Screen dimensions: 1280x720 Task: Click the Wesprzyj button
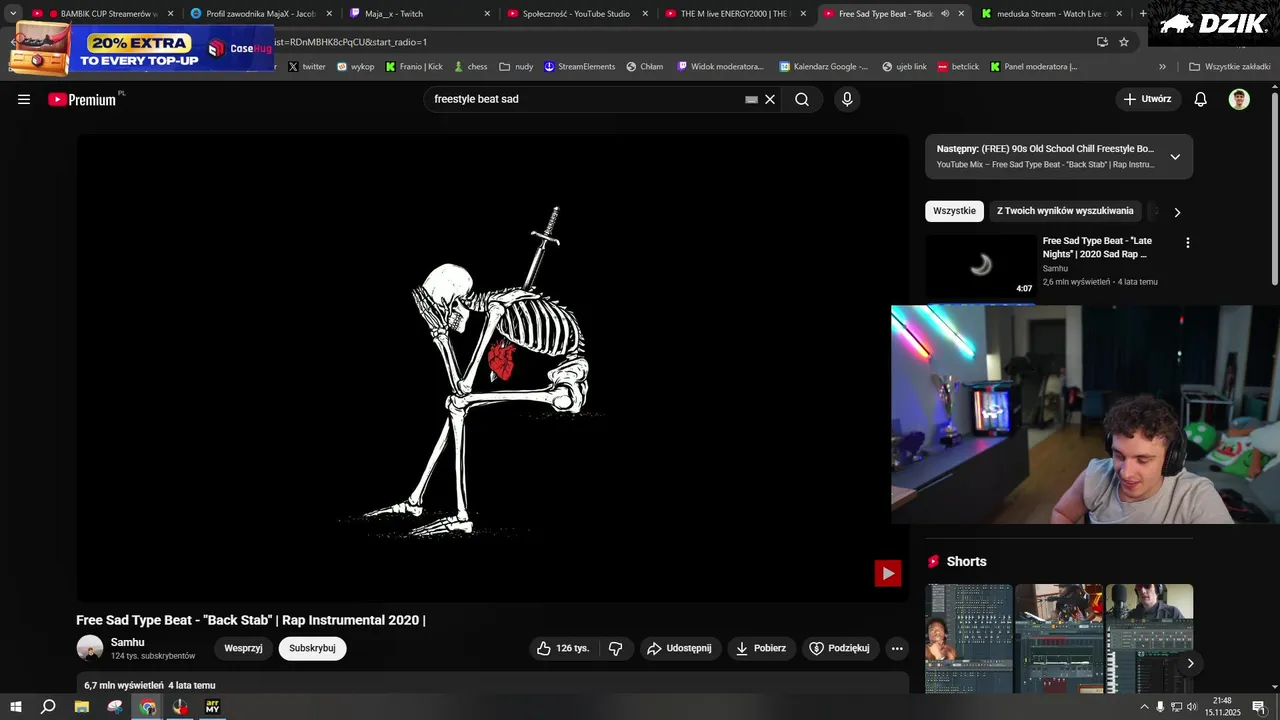[243, 648]
